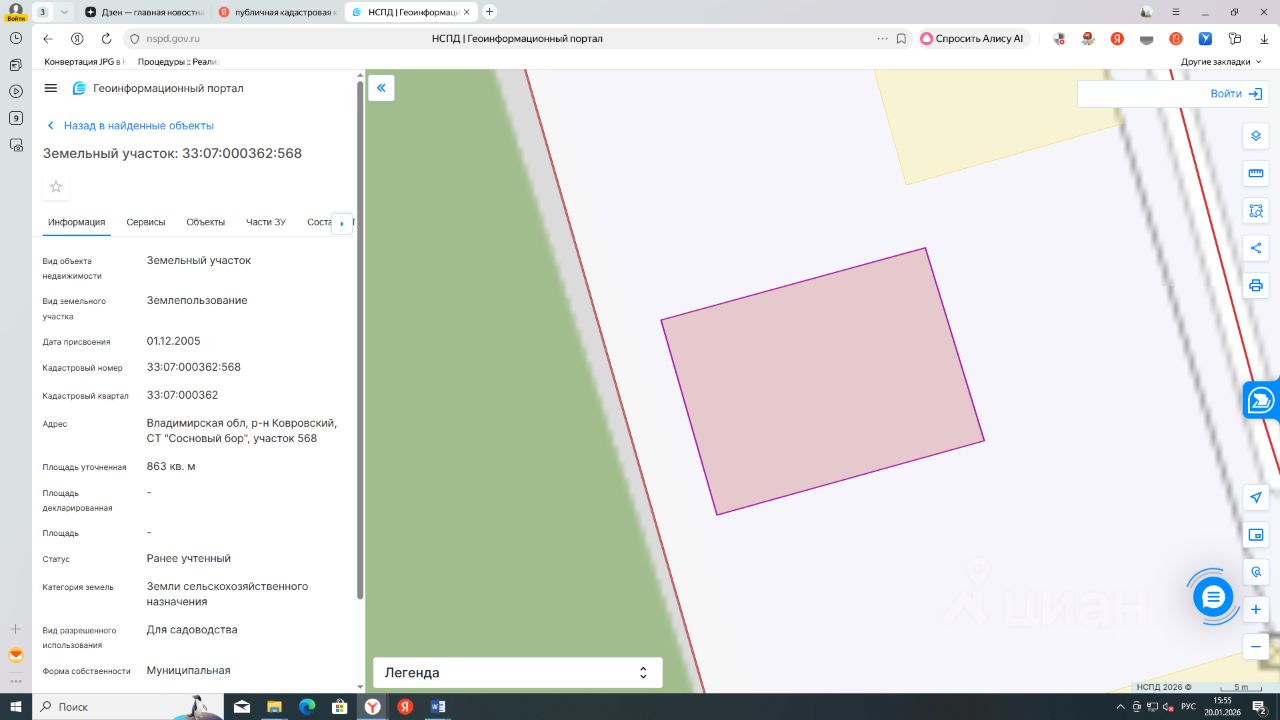1280x720 pixels.
Task: Switch to the Части ЗУ tab
Action: tap(266, 222)
